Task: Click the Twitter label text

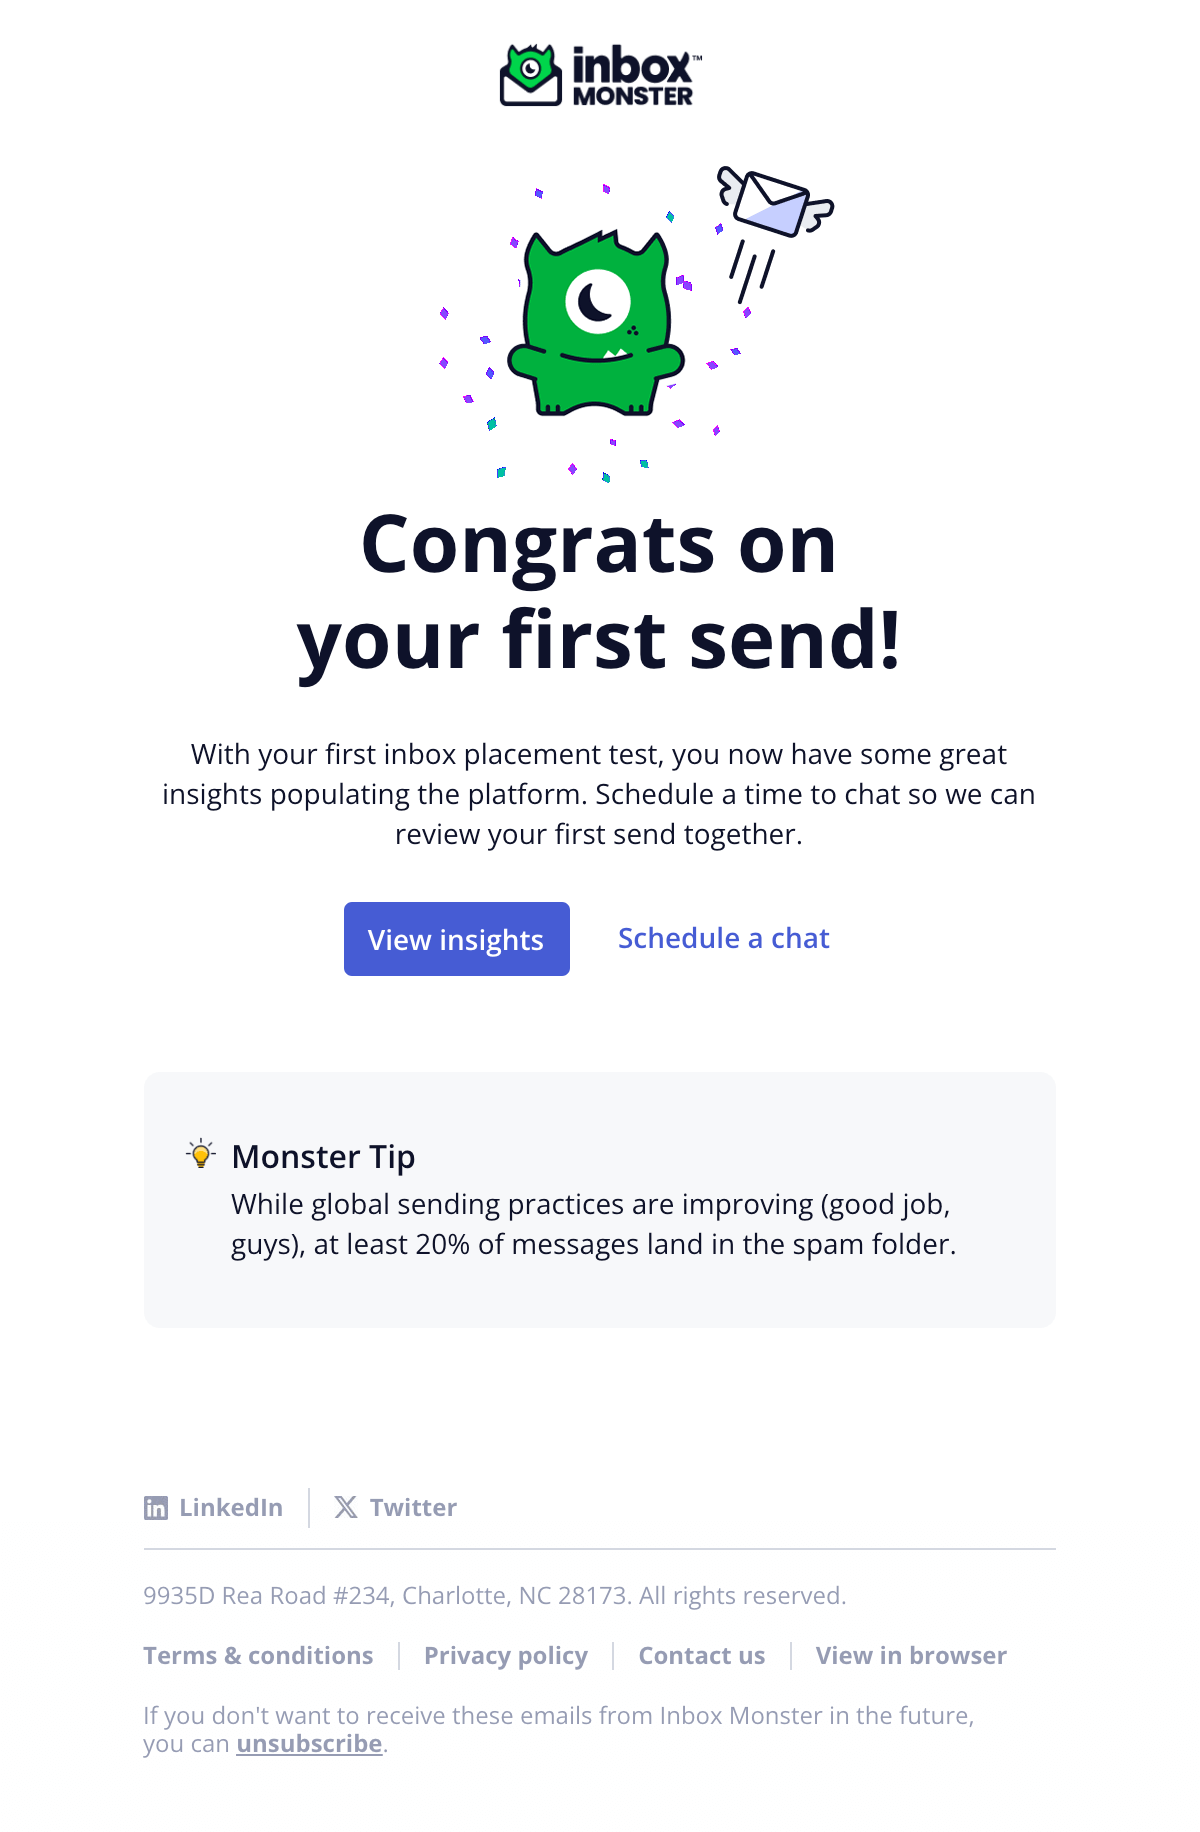Action: 413,1507
